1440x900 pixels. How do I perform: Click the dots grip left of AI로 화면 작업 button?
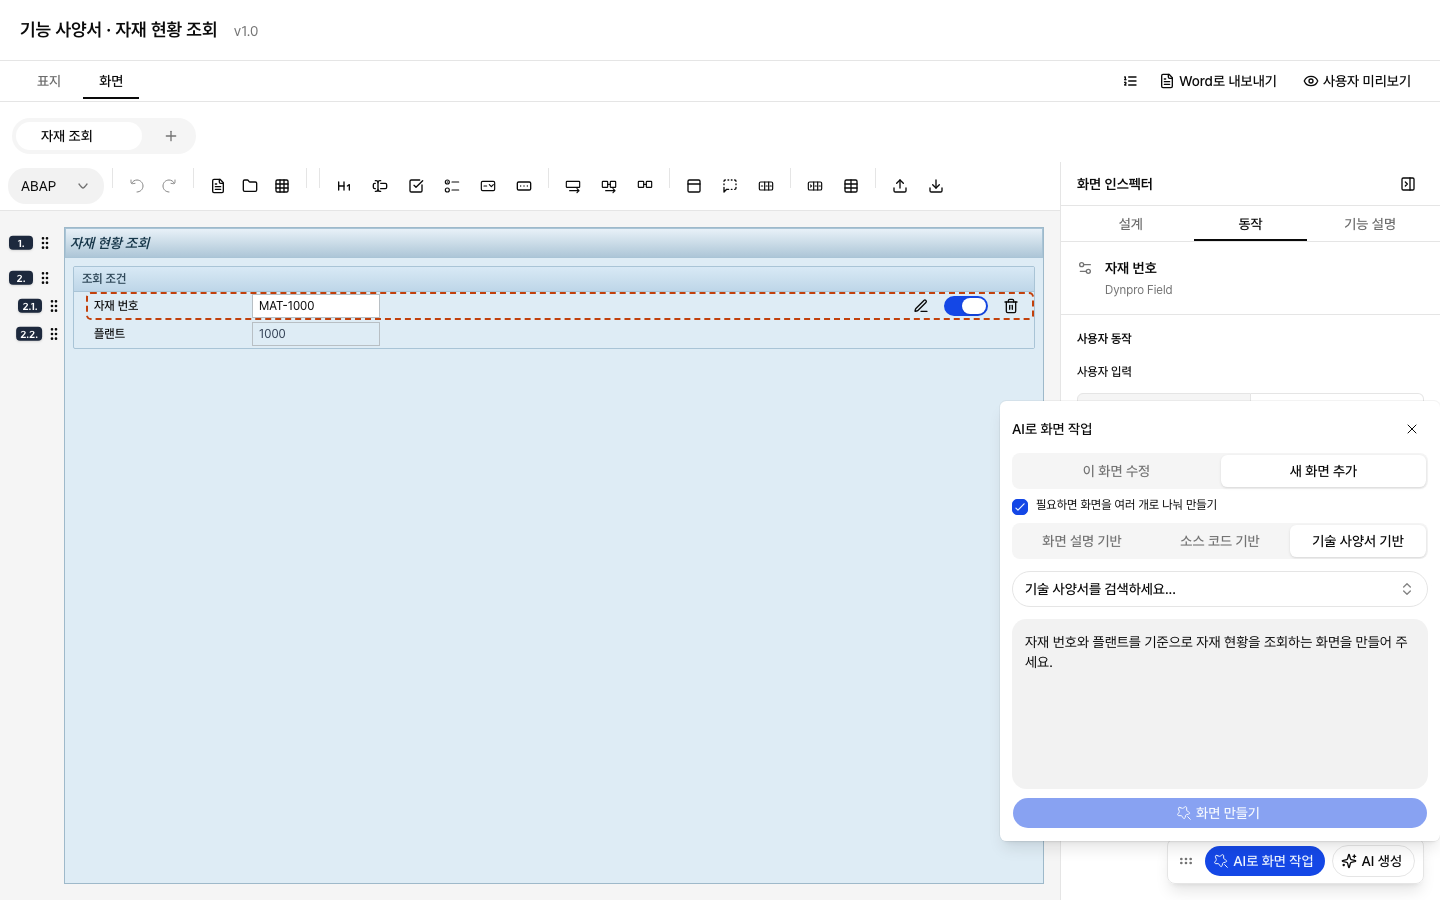point(1186,861)
